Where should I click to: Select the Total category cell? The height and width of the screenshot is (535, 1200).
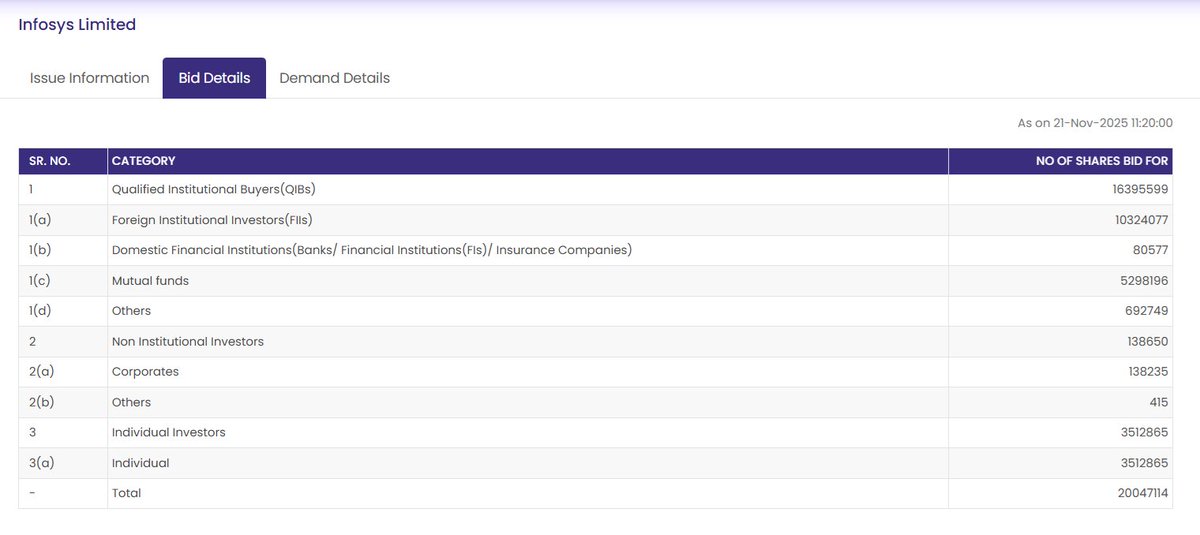coord(528,493)
